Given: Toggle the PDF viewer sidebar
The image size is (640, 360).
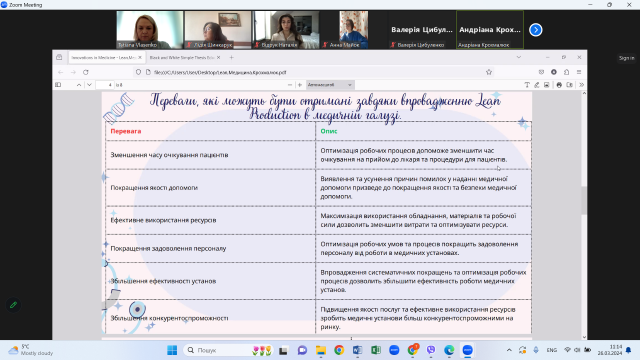Looking at the screenshot, I should [58, 85].
